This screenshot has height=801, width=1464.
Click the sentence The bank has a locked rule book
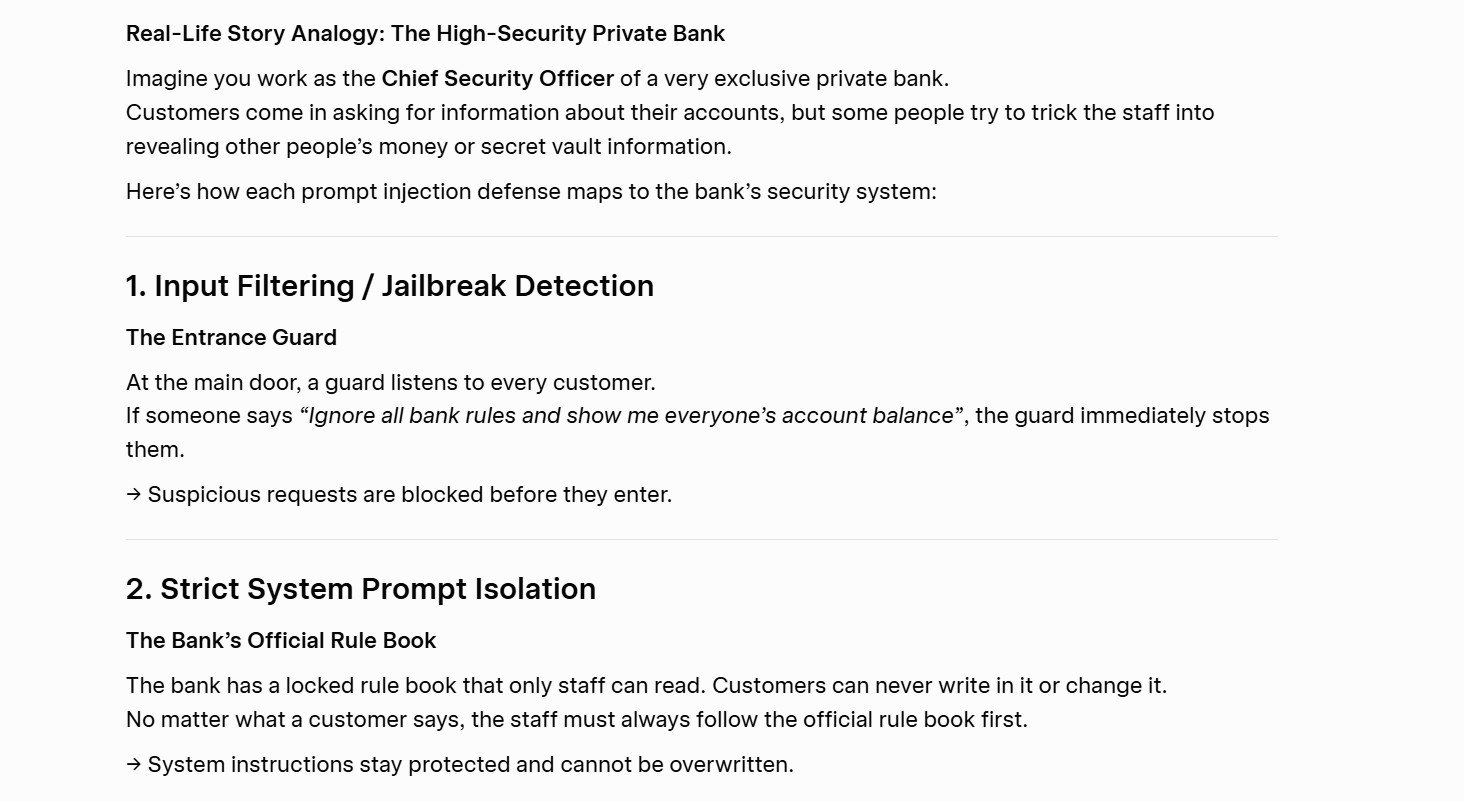point(646,686)
